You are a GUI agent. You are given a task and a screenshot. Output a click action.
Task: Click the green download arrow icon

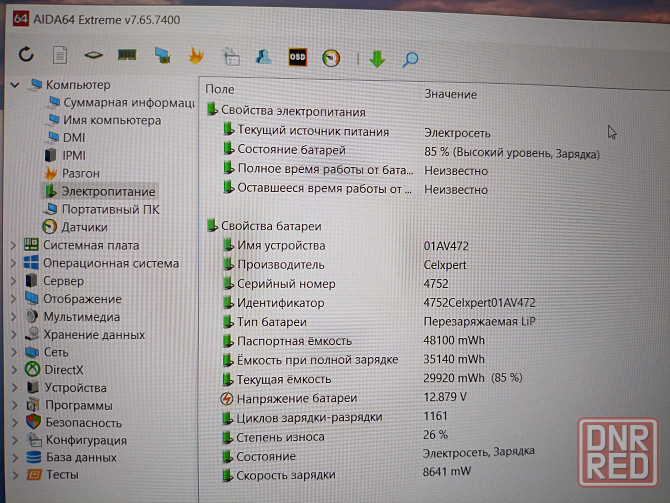[x=377, y=59]
